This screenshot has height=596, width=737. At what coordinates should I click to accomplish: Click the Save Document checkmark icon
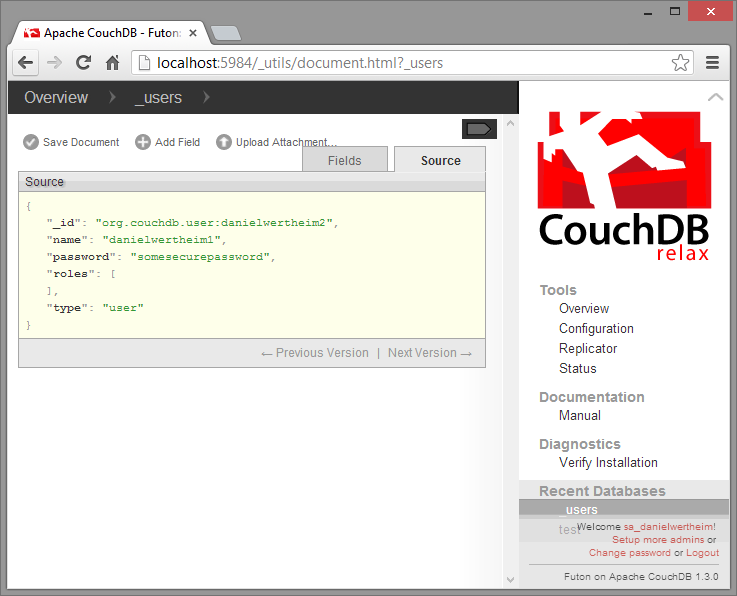pyautogui.click(x=31, y=142)
